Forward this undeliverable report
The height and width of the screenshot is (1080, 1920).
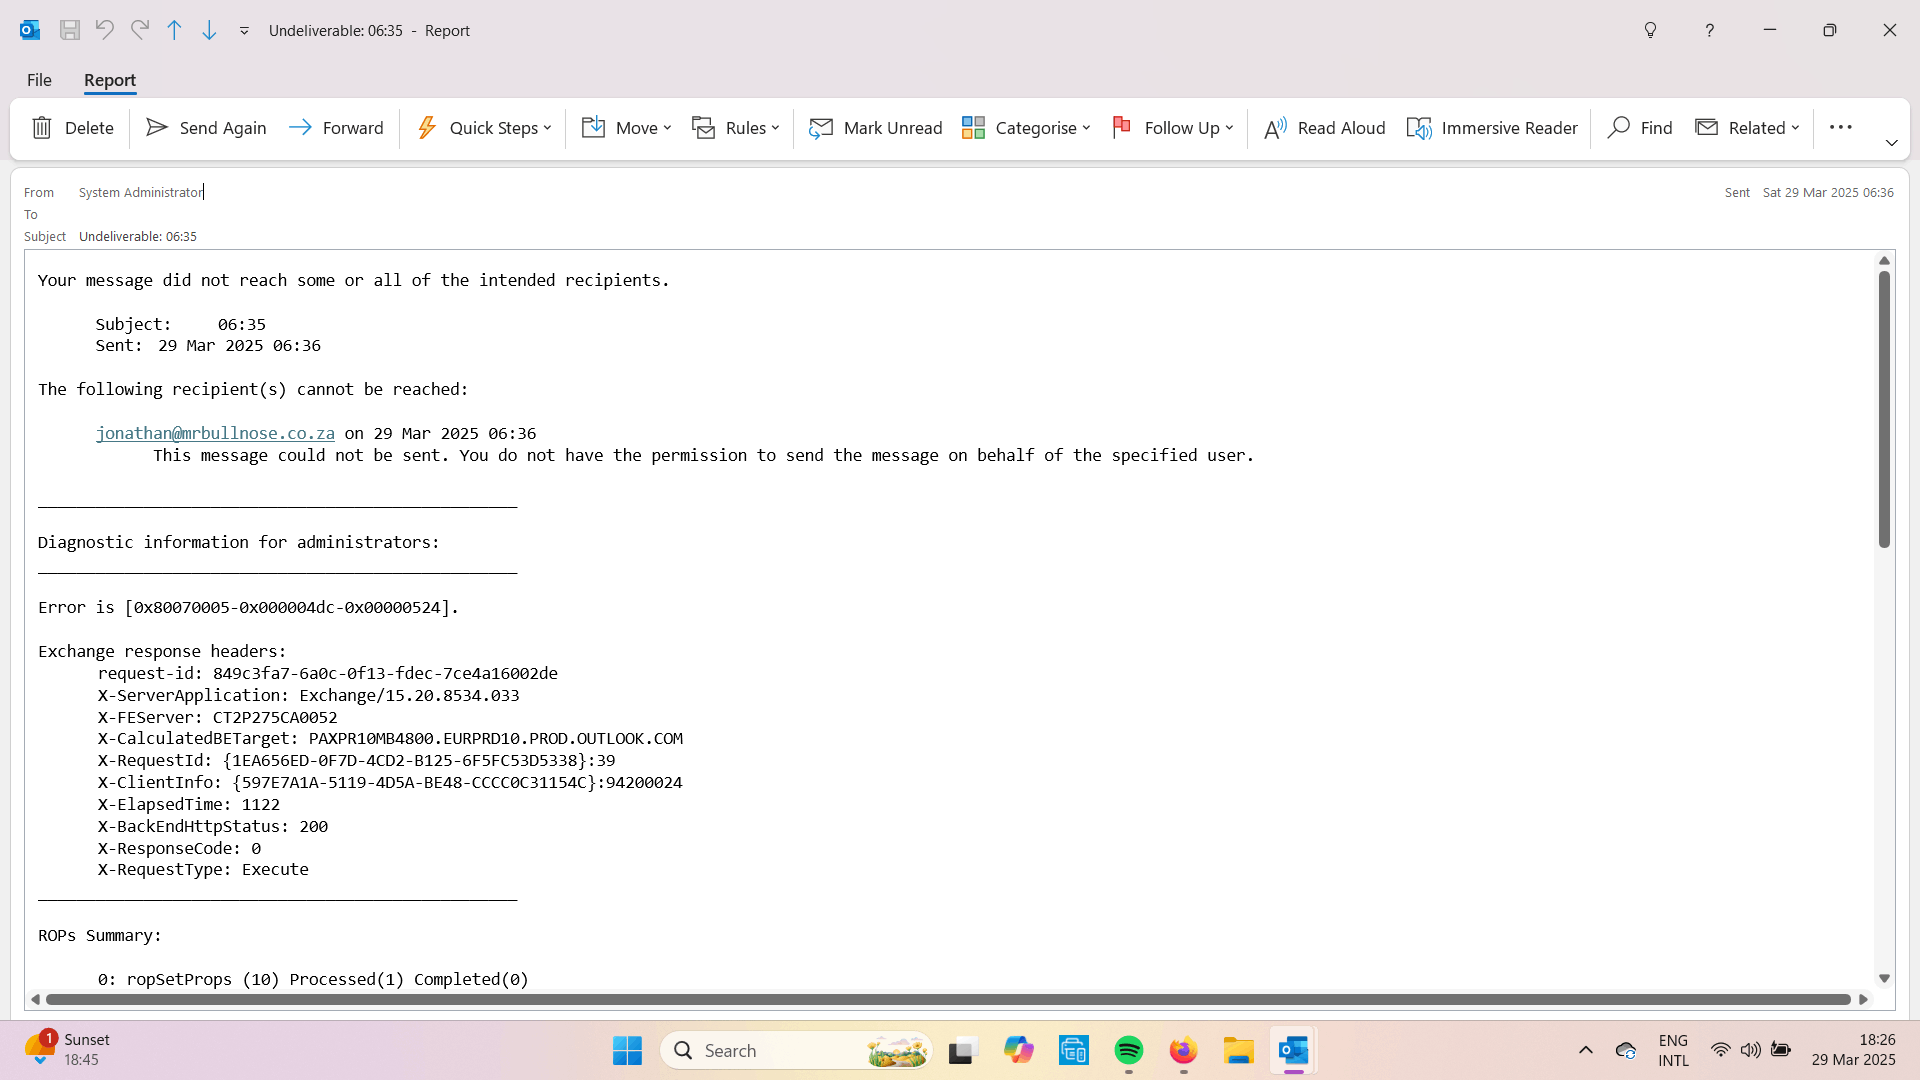coord(336,128)
